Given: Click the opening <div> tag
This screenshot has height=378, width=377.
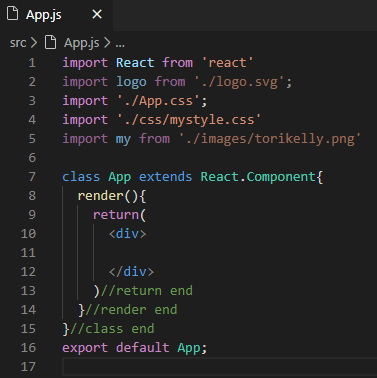Looking at the screenshot, I should (x=127, y=234).
